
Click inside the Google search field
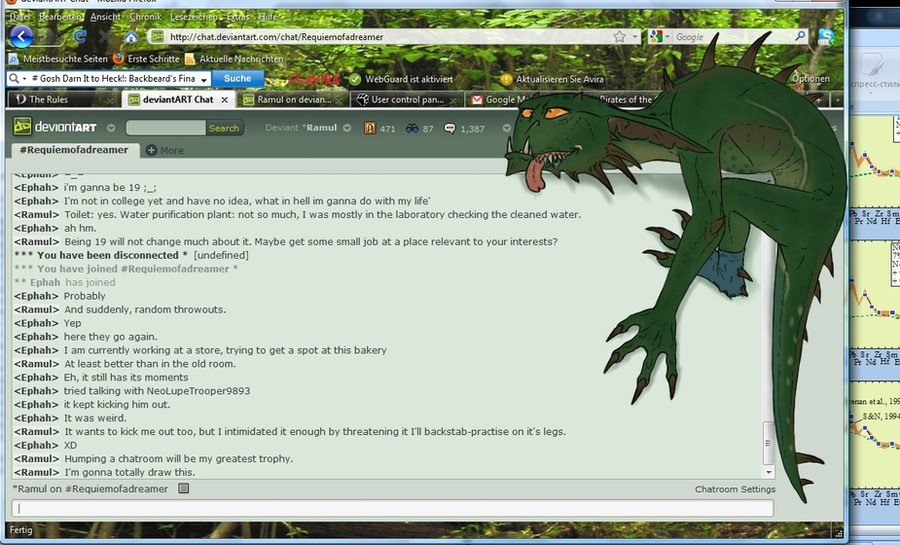(x=732, y=37)
